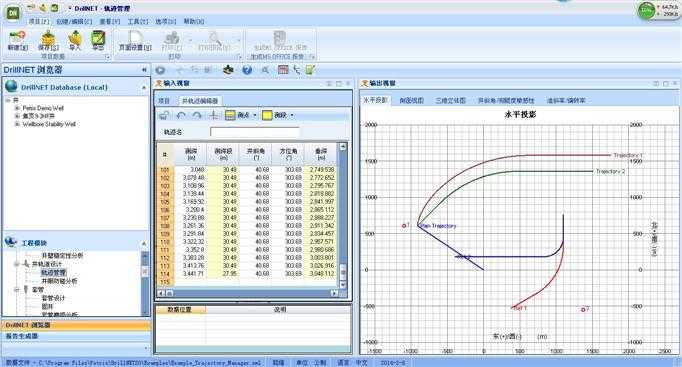Expand the Petris Demo Well tree node
Image resolution: width=682 pixels, height=367 pixels.
(17, 108)
